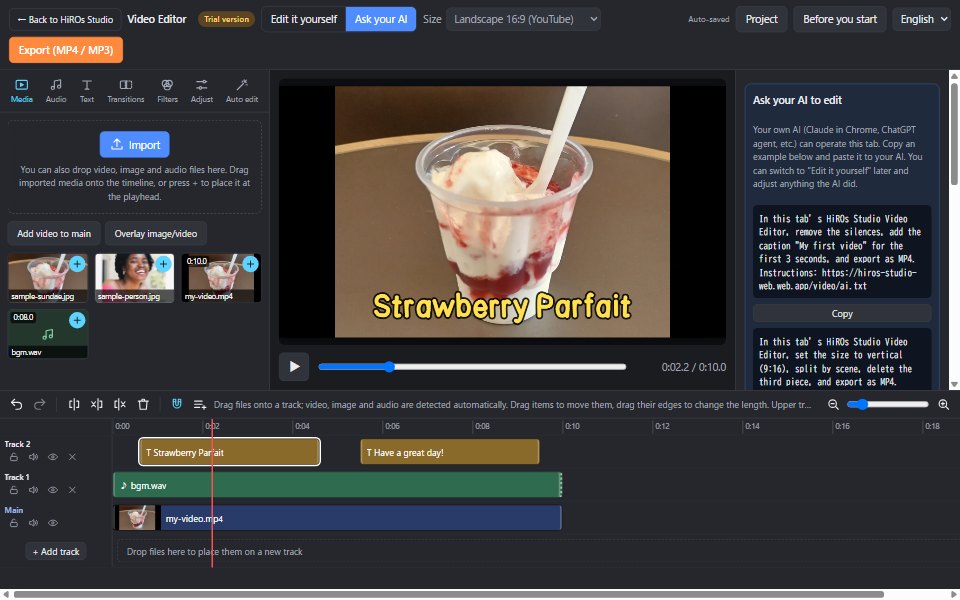960x600 pixels.
Task: Remove Track 2 with its X icon
Action: 72,457
